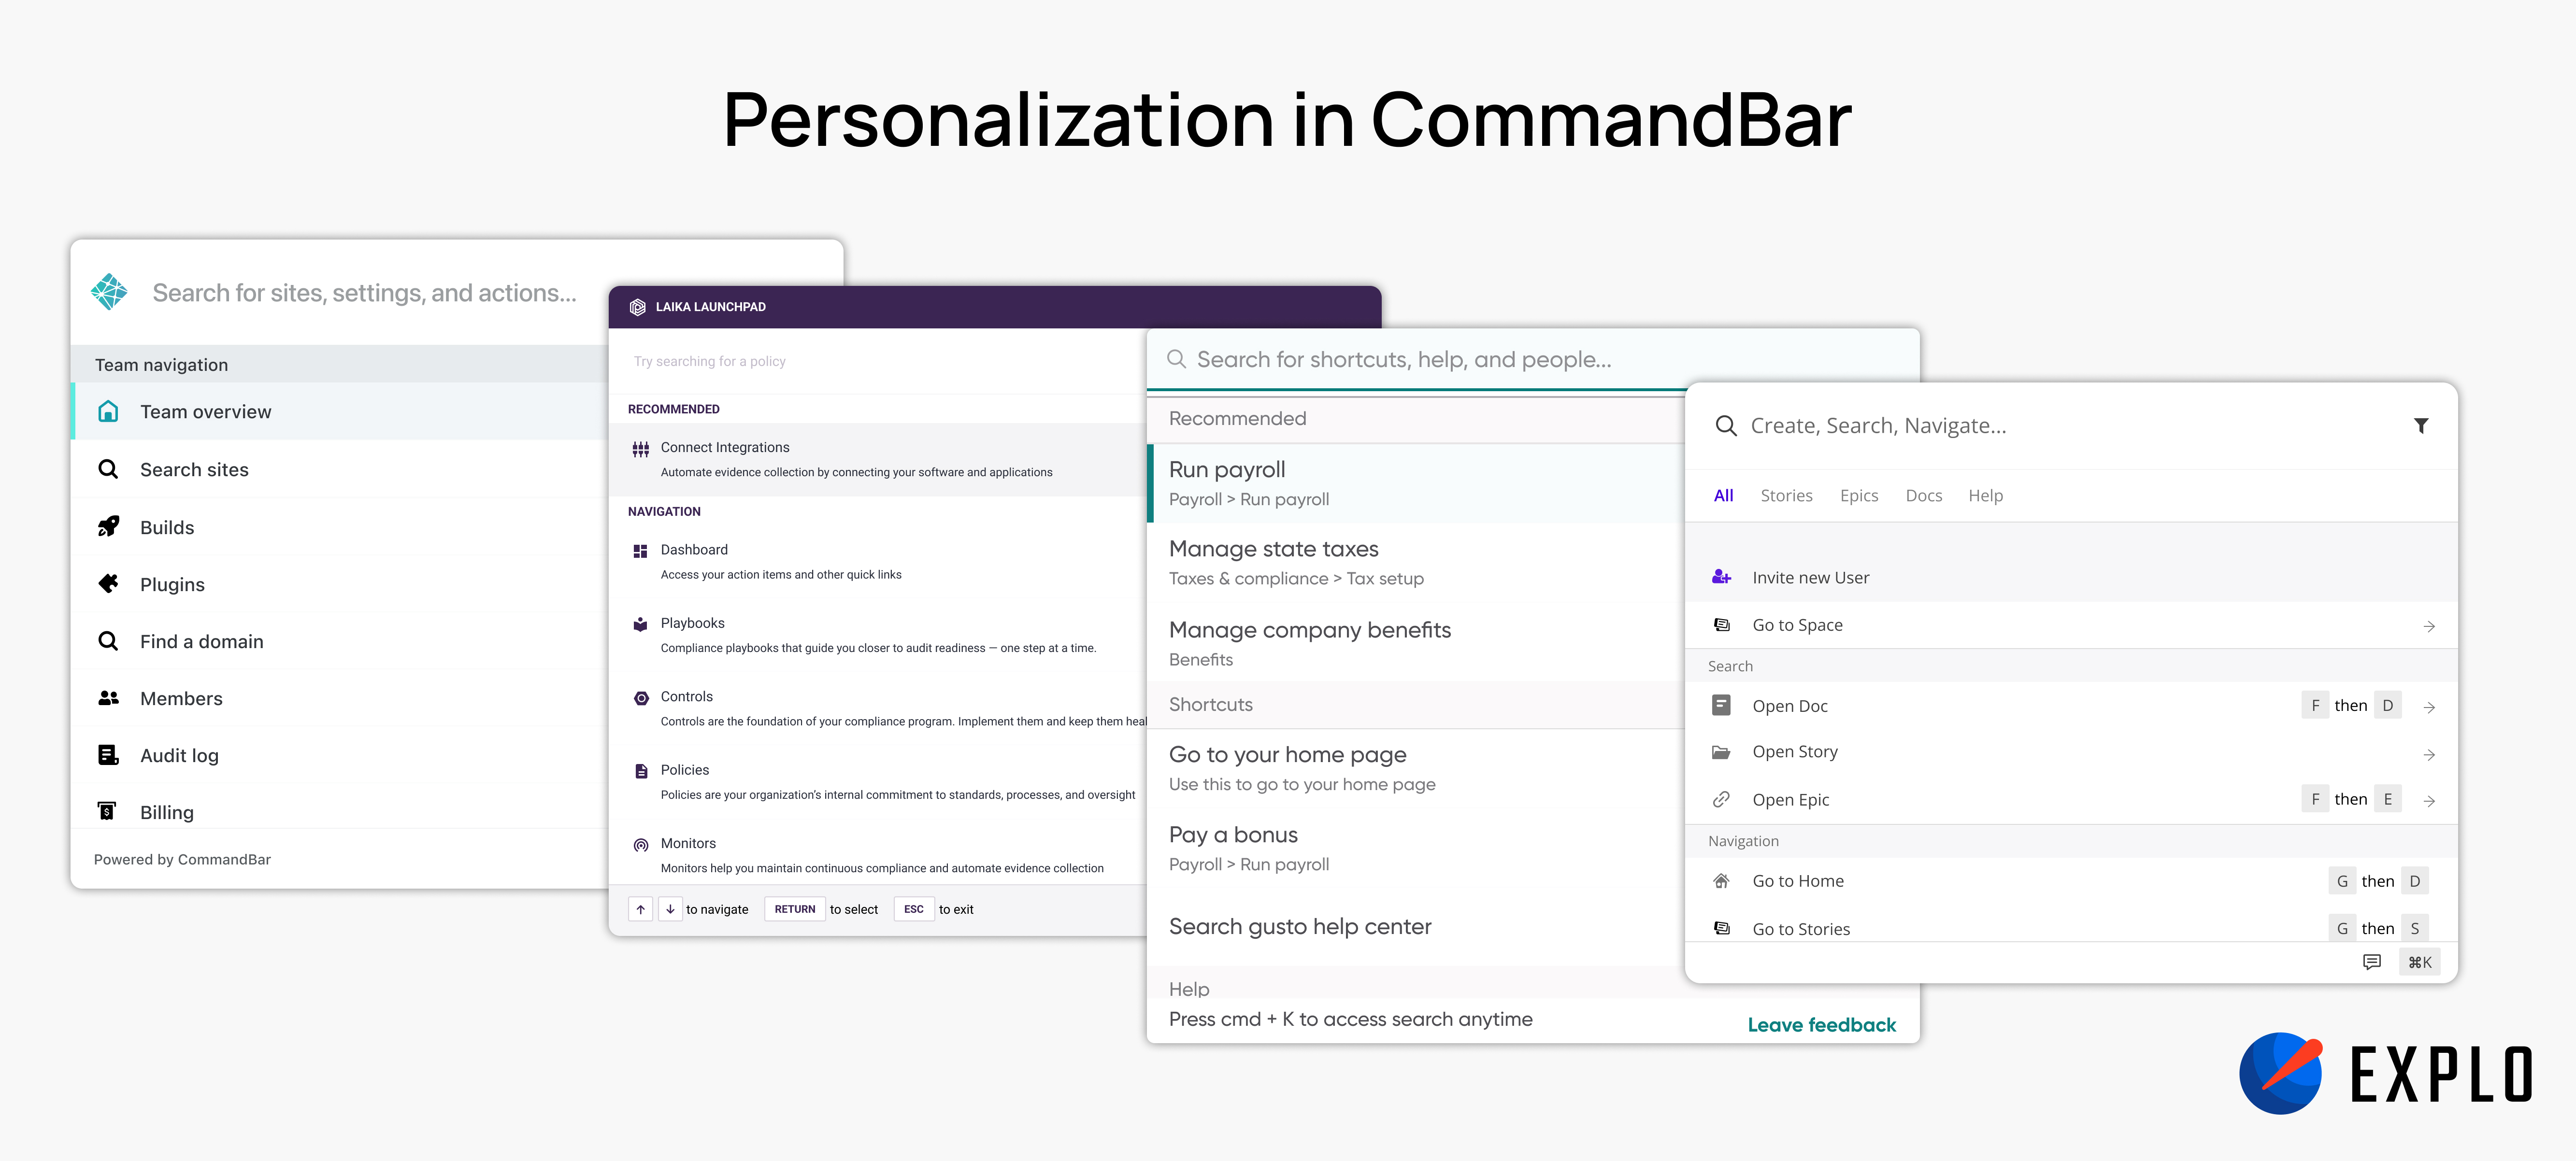Expand the Go to Space arrow

(2428, 626)
